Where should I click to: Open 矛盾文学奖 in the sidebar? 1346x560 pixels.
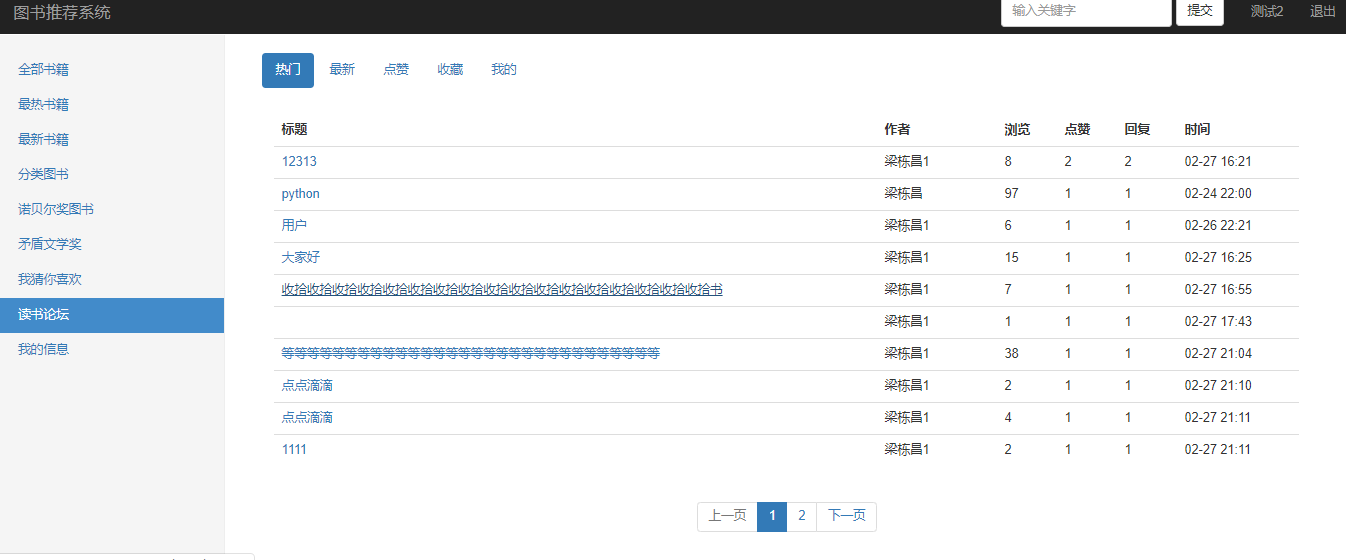[x=50, y=244]
